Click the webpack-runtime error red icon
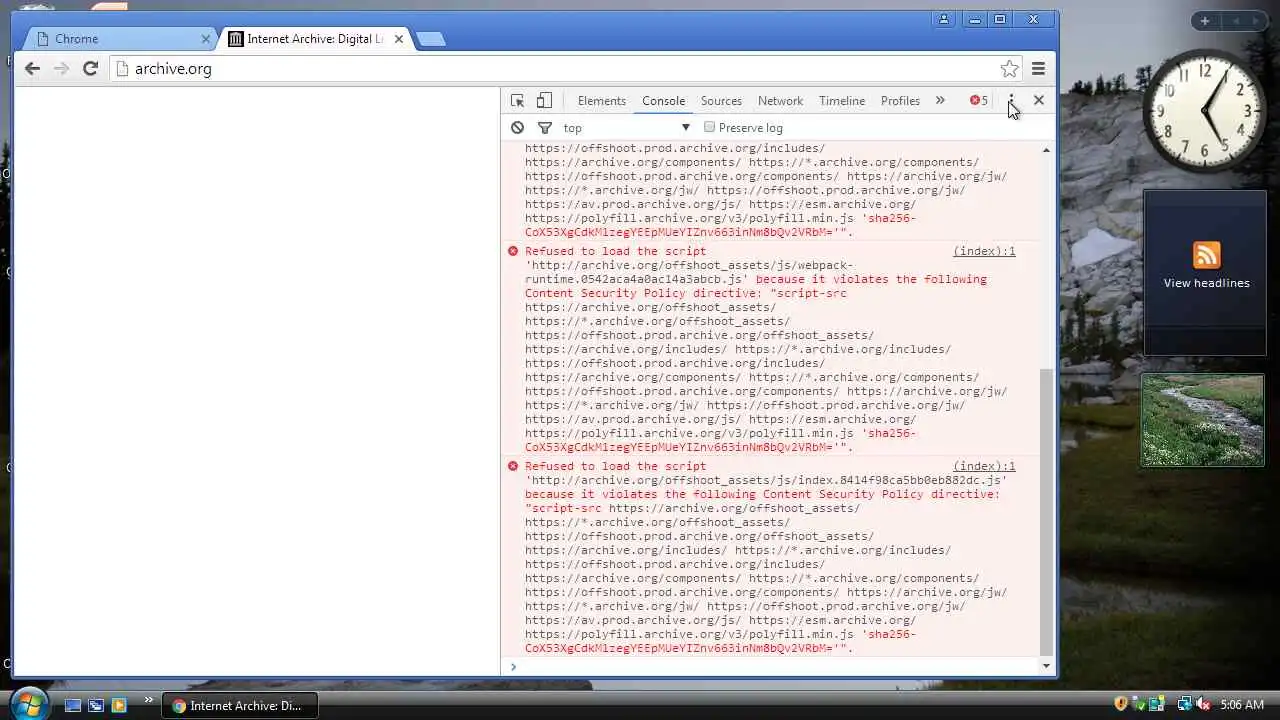This screenshot has height=720, width=1280. [513, 251]
